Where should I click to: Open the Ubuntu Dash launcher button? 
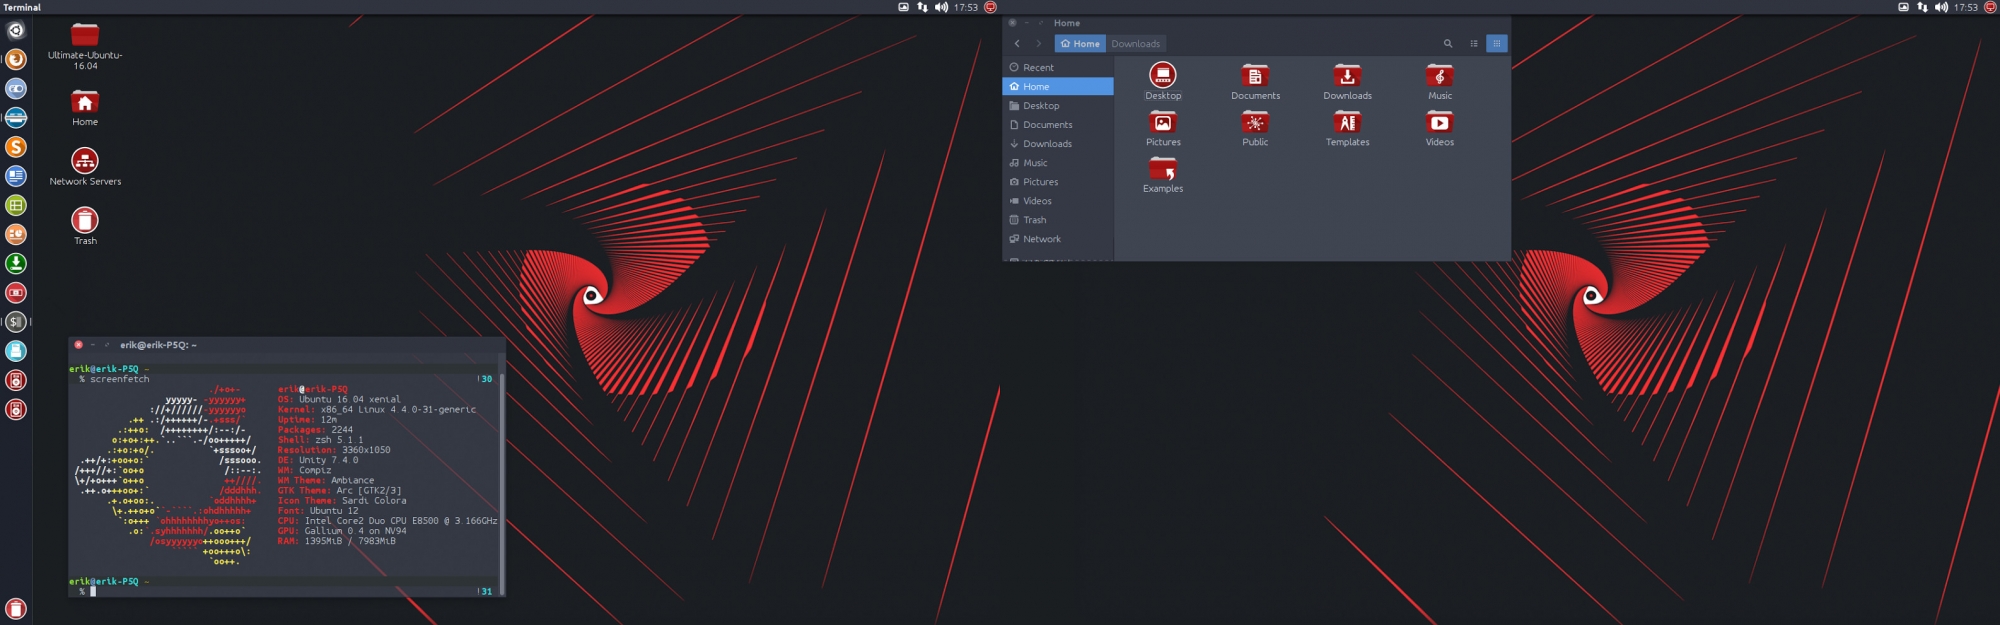point(16,30)
